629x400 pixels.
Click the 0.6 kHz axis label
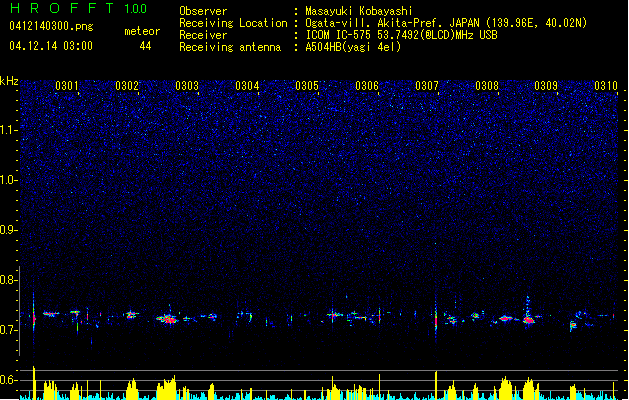click(x=9, y=380)
